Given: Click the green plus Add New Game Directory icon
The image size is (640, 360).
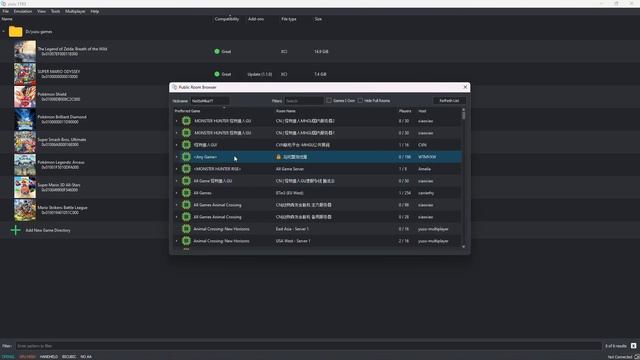Looking at the screenshot, I should point(16,230).
